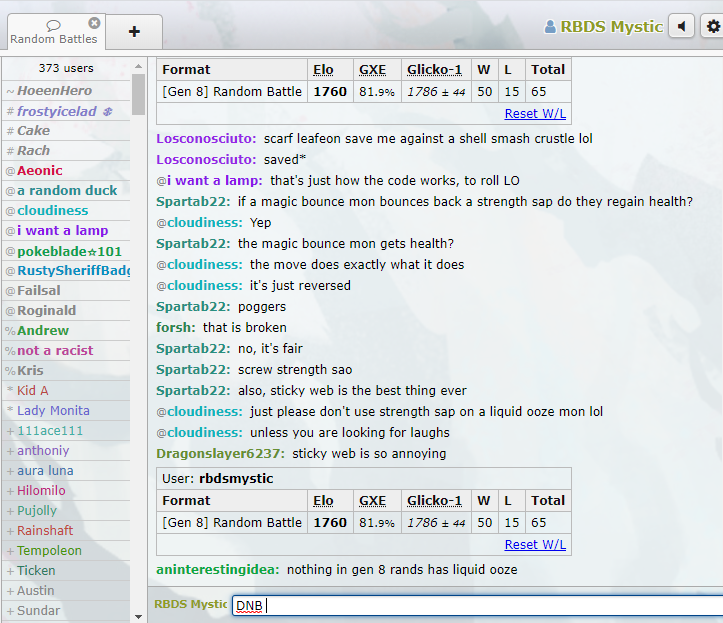Select user Sundar in the list
Image resolution: width=723 pixels, height=623 pixels.
tap(66, 611)
